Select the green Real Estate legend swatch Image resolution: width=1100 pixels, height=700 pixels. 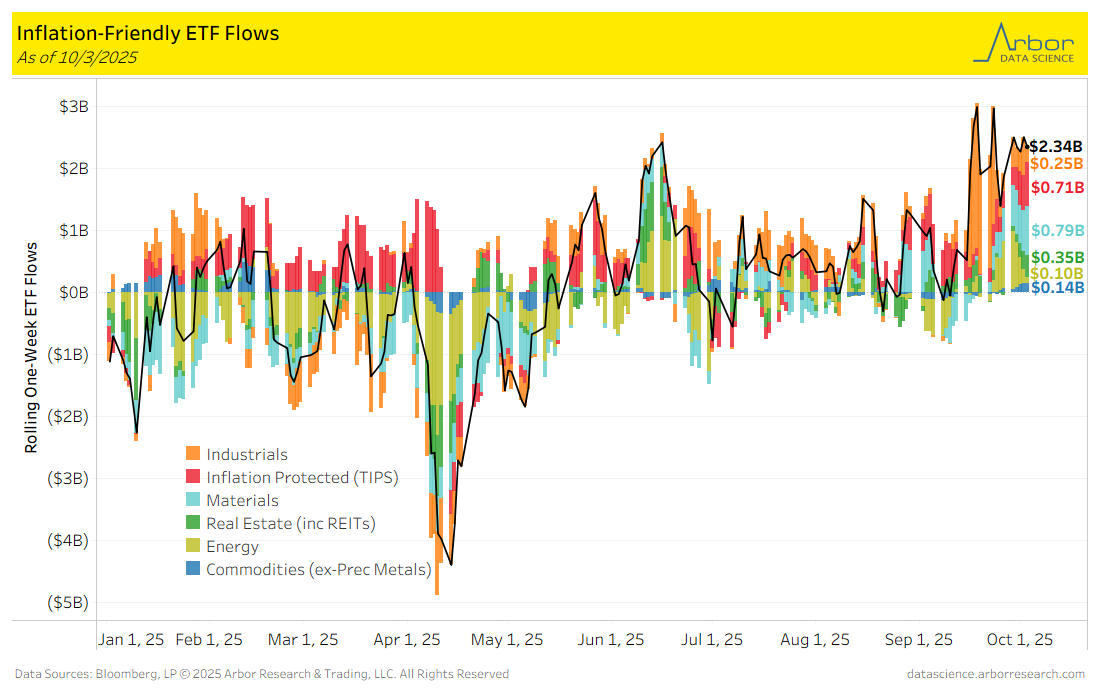[x=193, y=523]
